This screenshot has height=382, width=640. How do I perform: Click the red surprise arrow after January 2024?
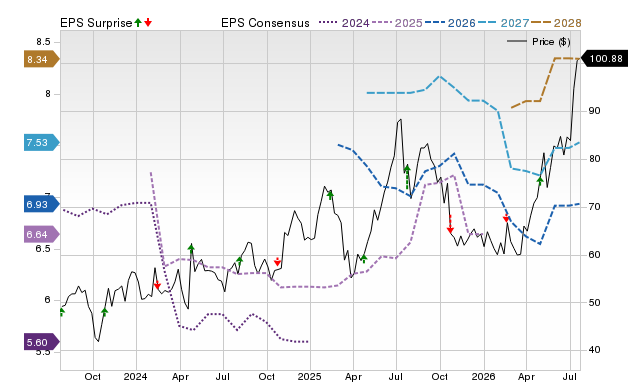tap(157, 285)
